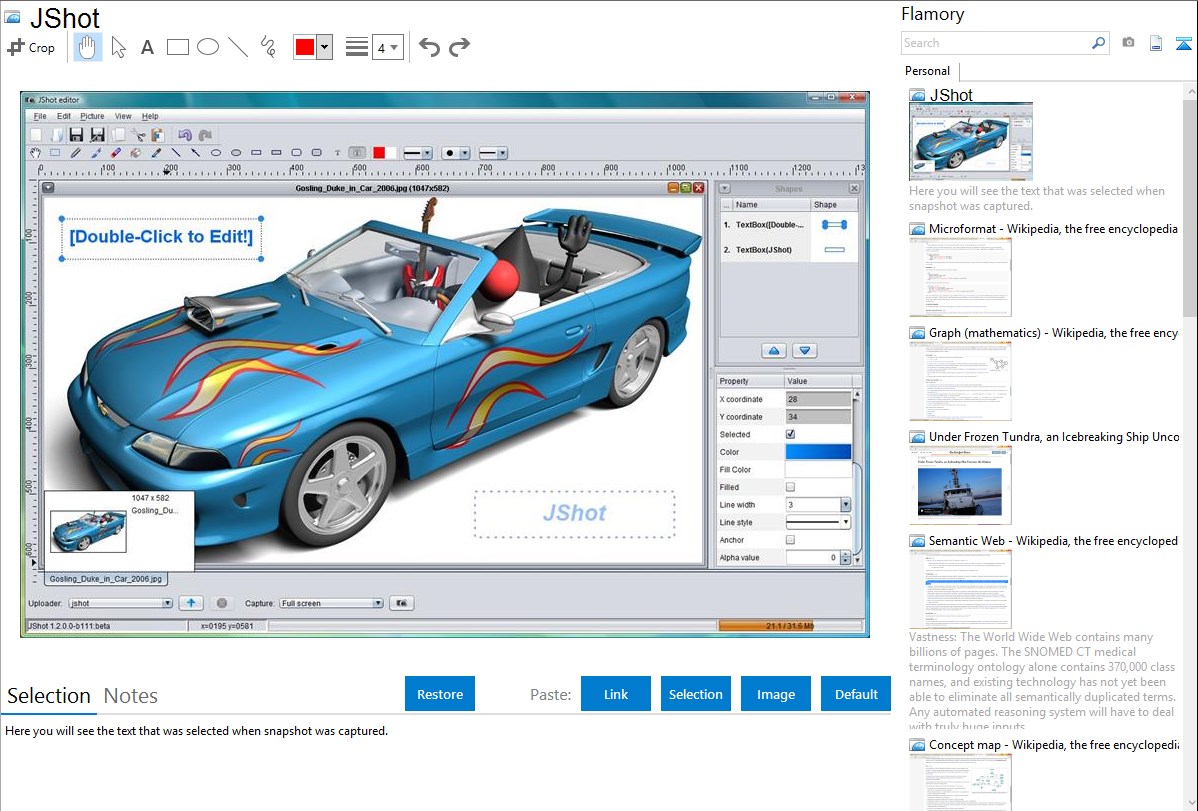This screenshot has width=1198, height=811.
Task: Open the color dropdown arrow beside red swatch
Action: [x=325, y=47]
